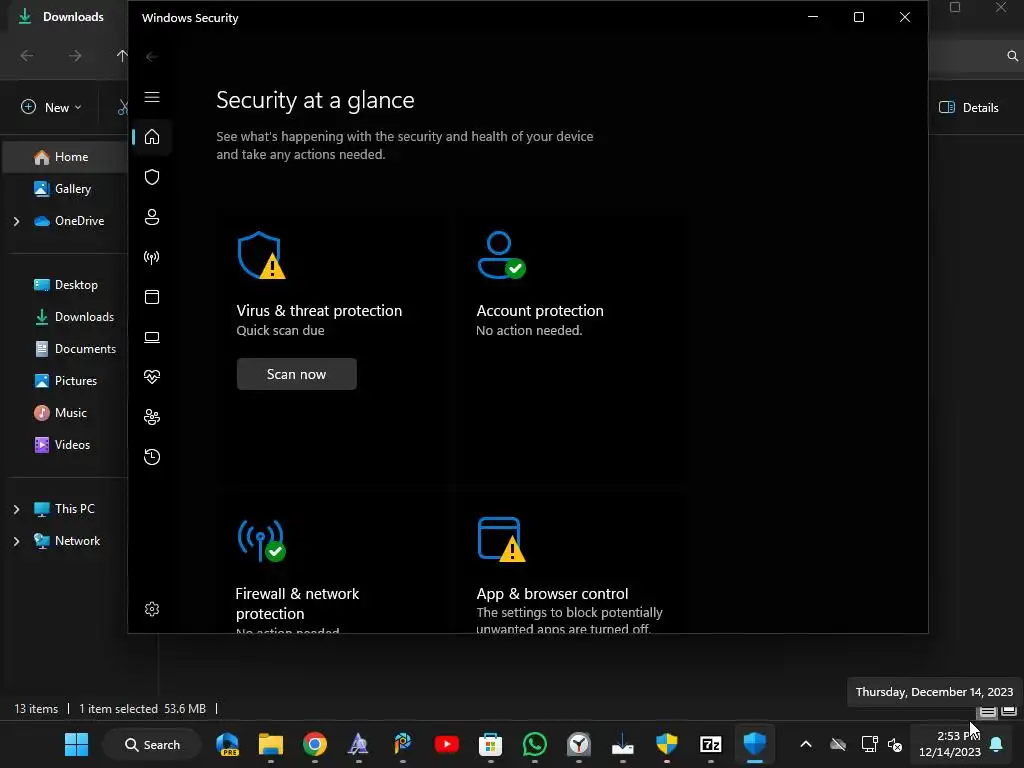
Task: Open Windows Security settings gear icon
Action: pos(152,609)
